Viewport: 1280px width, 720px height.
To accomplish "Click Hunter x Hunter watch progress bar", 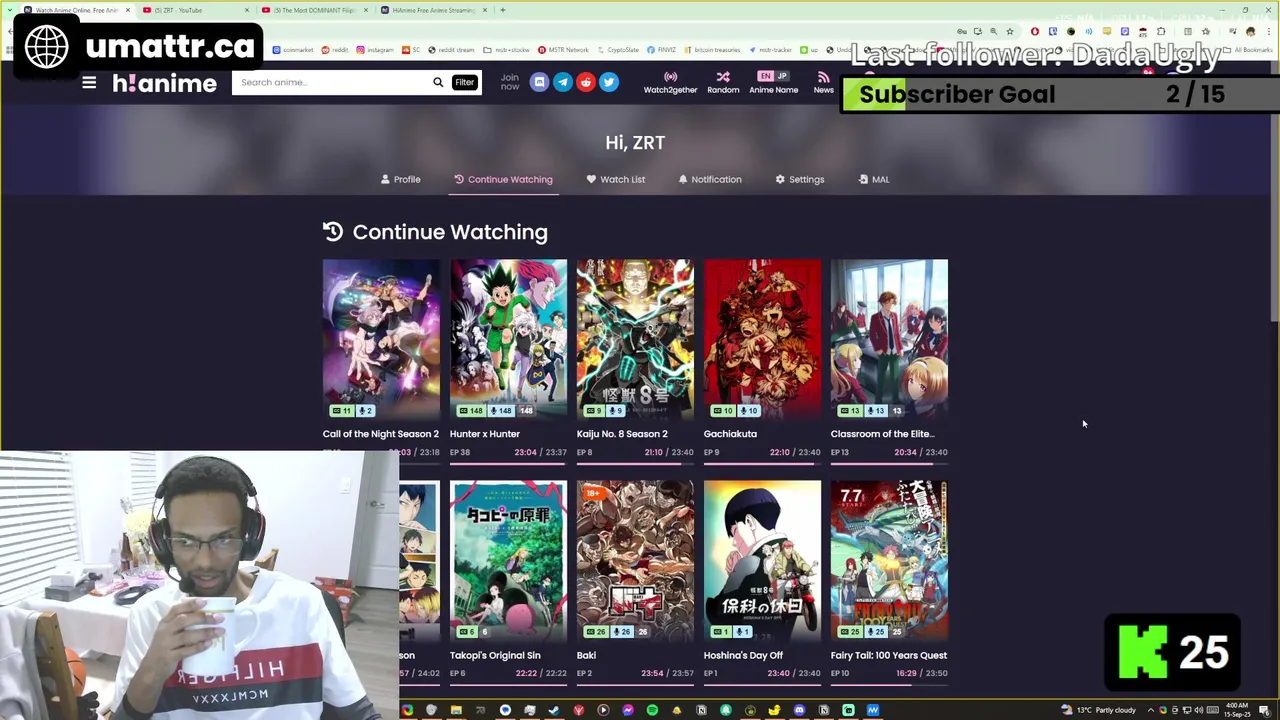I will (508, 462).
